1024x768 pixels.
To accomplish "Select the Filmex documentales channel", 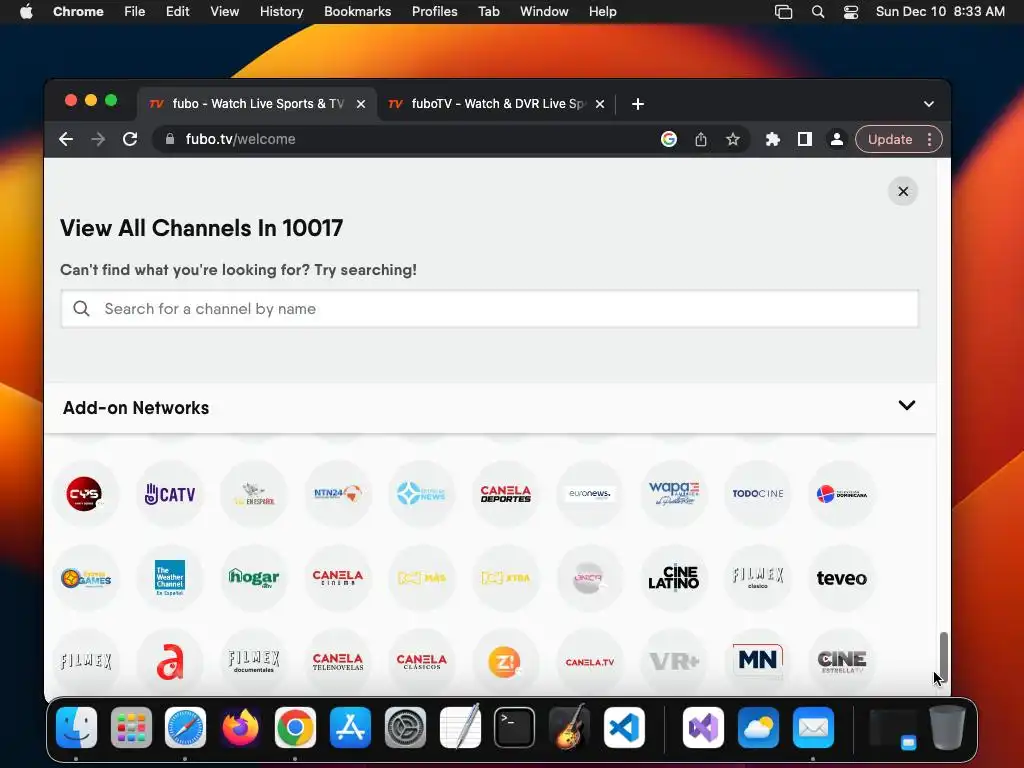I will 254,662.
